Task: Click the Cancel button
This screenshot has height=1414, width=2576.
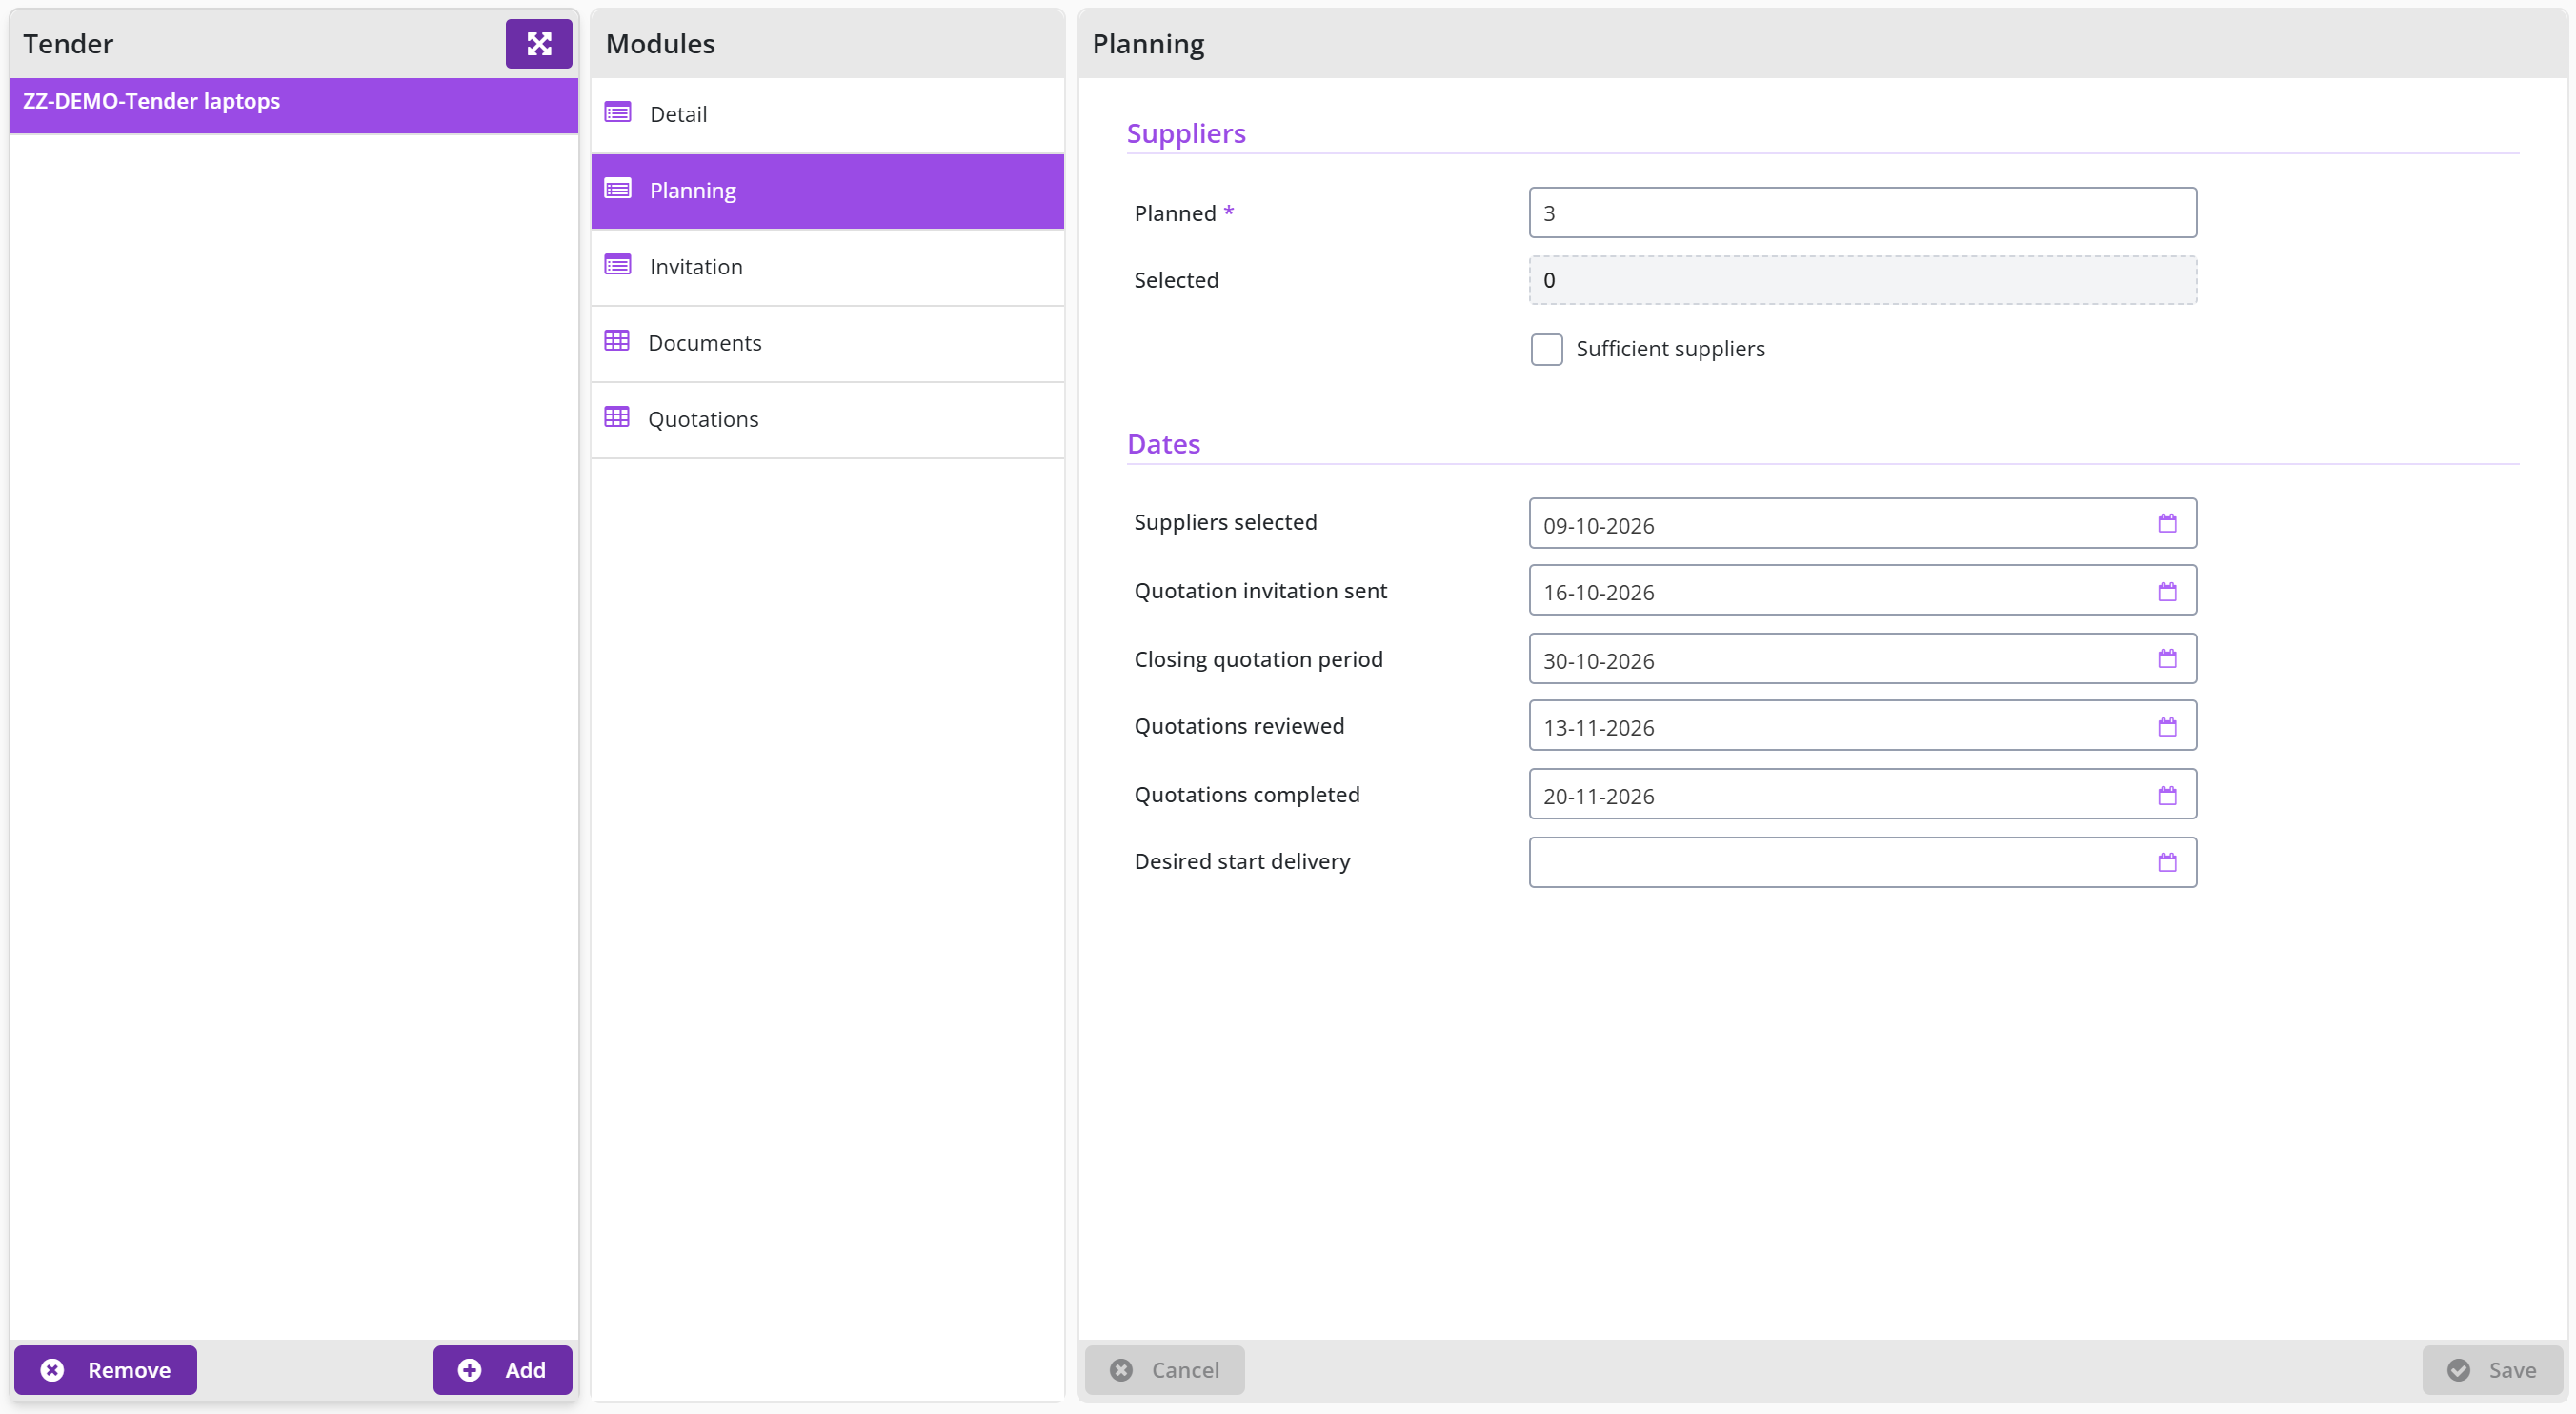Action: pos(1164,1370)
